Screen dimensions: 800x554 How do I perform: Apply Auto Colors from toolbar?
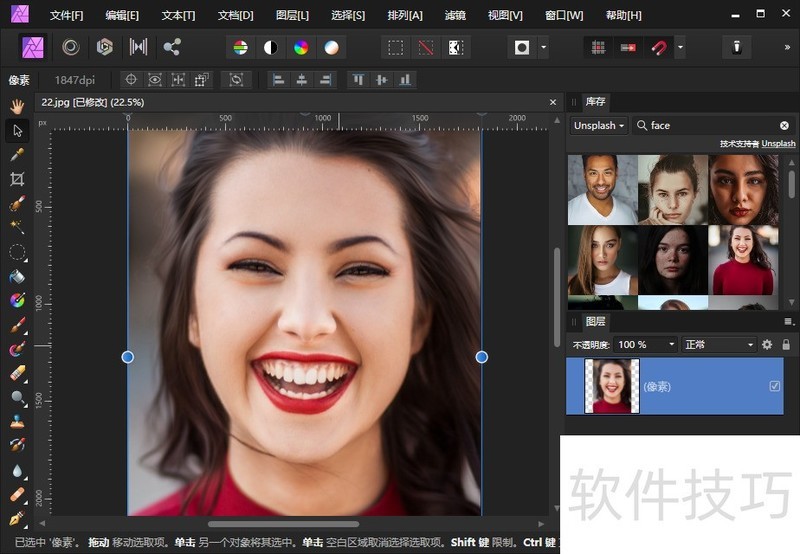(301, 48)
